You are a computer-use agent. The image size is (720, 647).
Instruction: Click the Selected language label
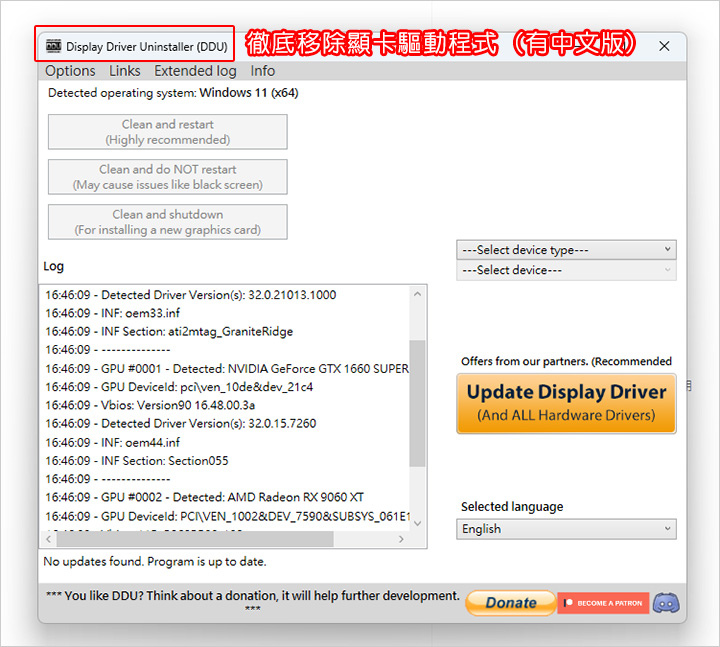coord(512,506)
